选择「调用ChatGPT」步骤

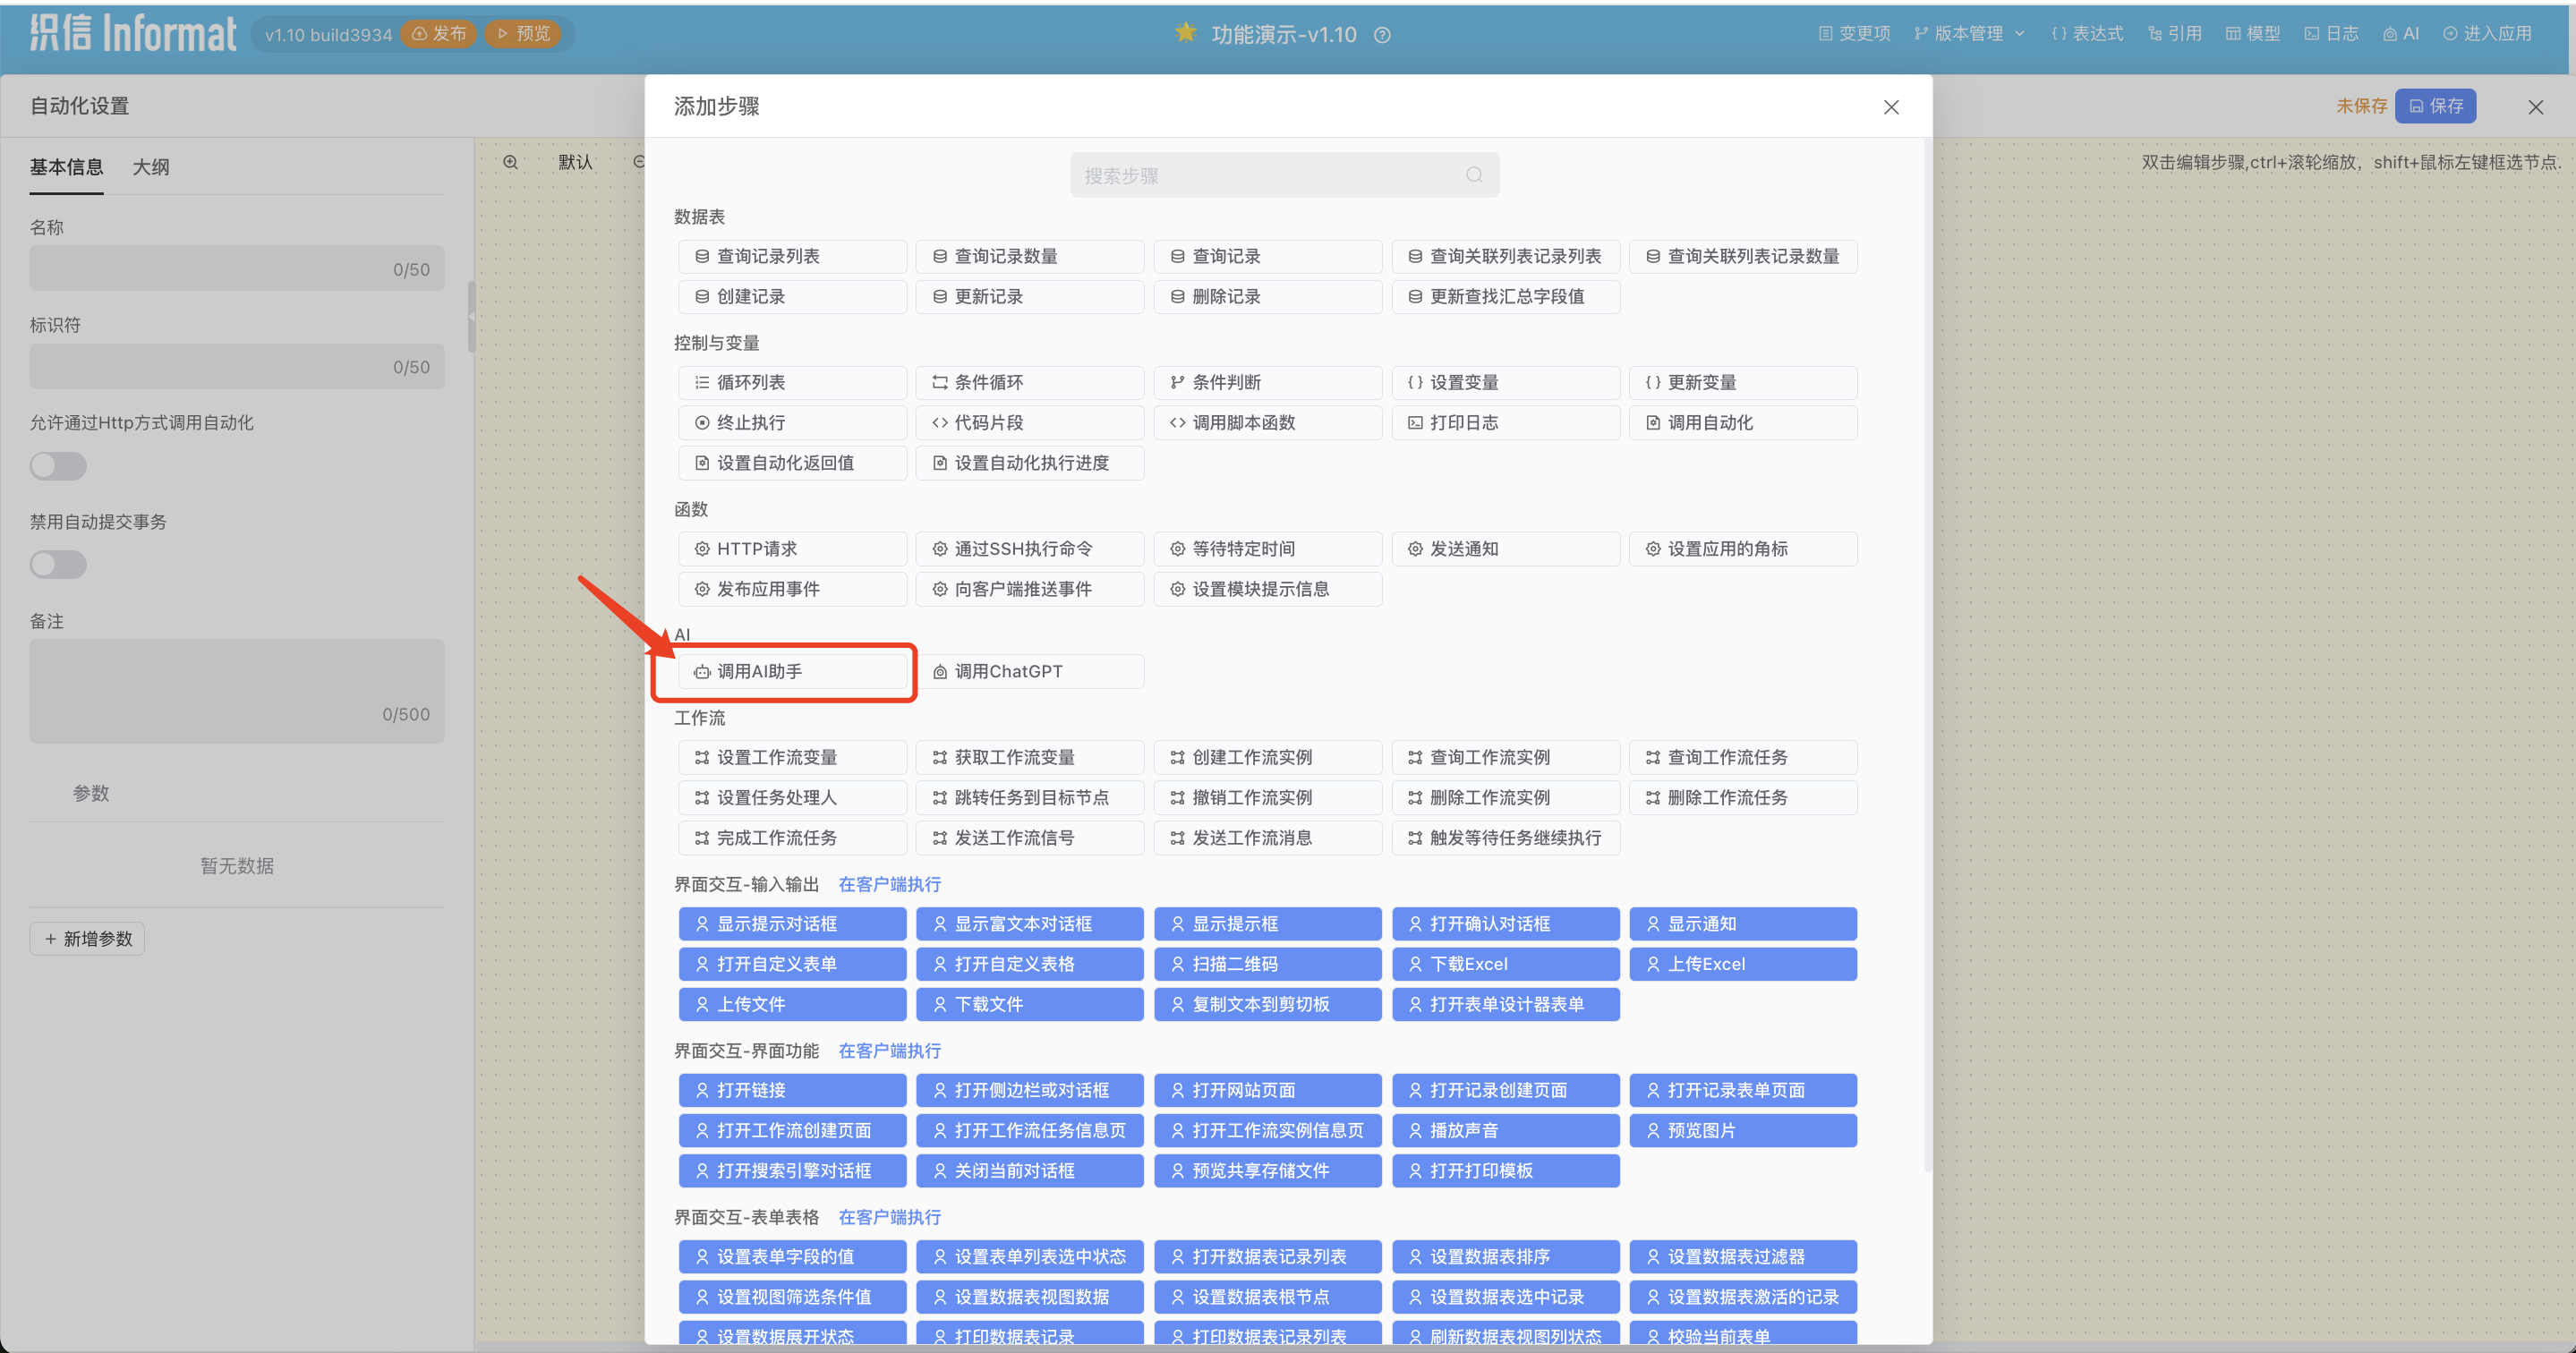(x=1030, y=671)
